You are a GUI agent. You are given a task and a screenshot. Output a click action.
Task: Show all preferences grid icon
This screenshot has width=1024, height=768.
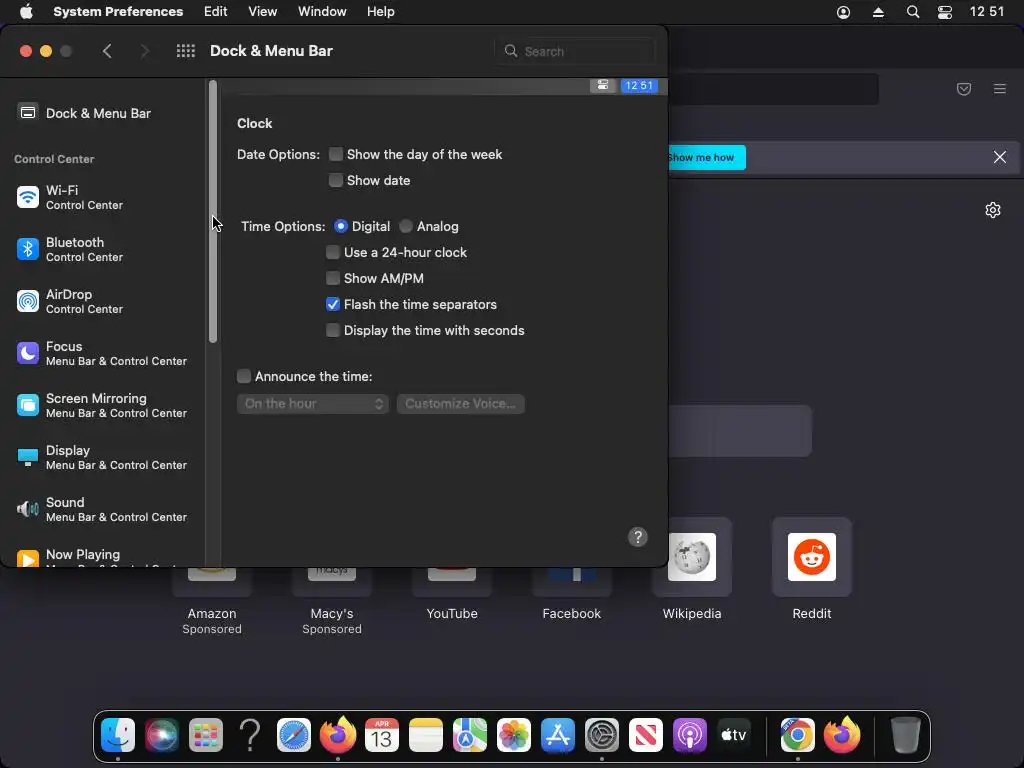[x=185, y=51]
